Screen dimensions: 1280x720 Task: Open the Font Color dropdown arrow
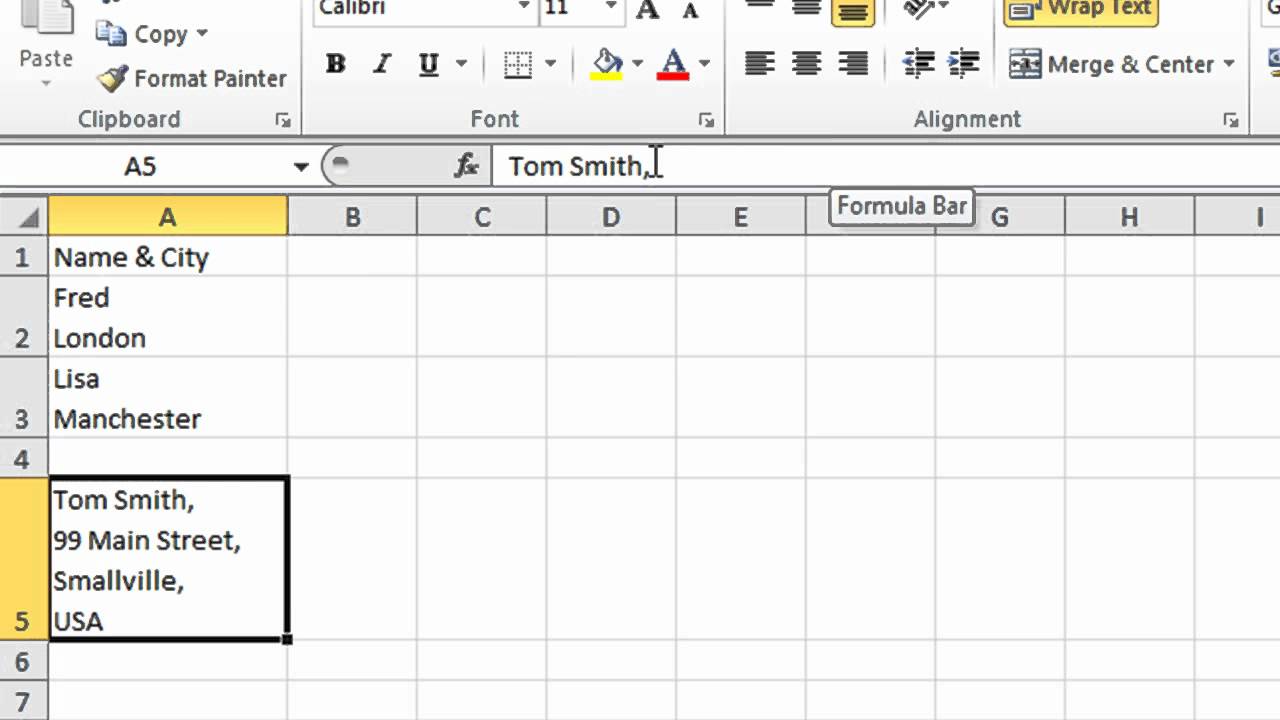click(704, 65)
